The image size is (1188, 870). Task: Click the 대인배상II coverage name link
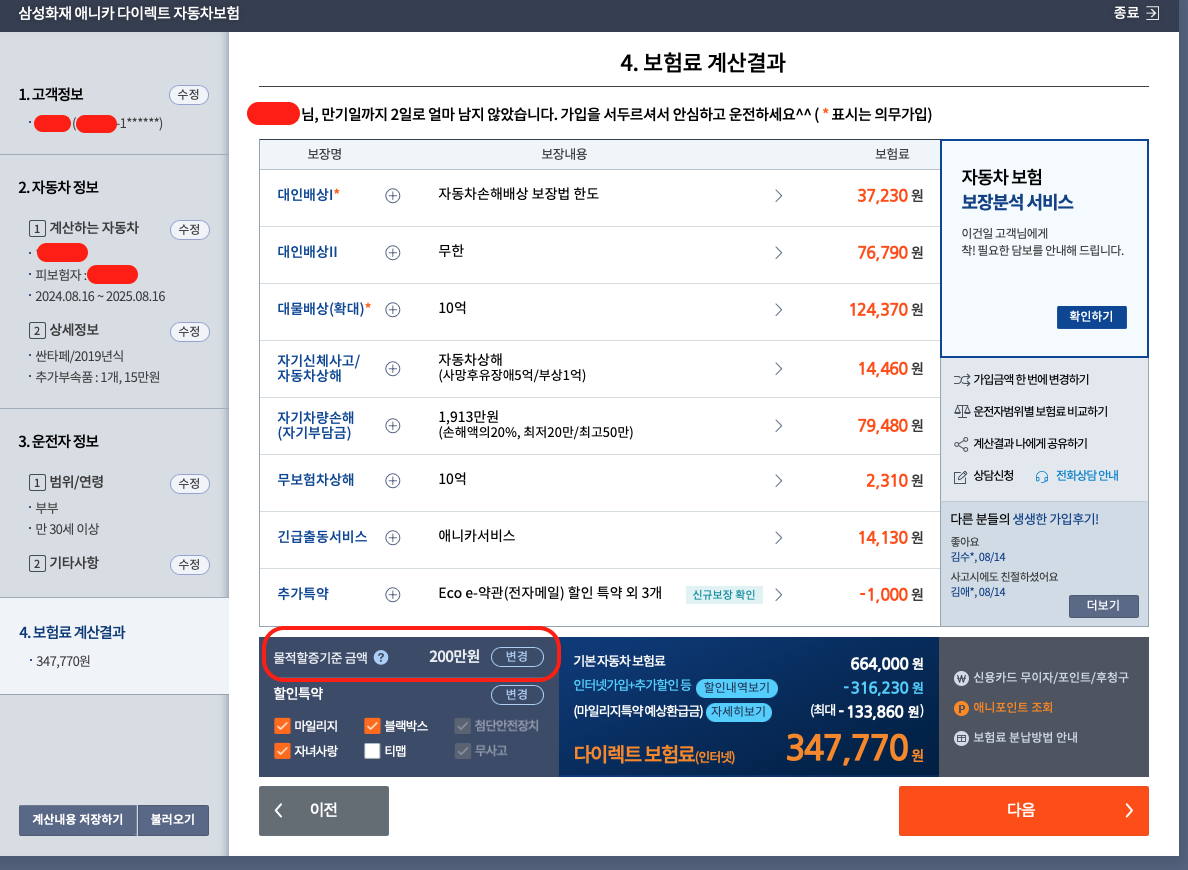pos(308,252)
